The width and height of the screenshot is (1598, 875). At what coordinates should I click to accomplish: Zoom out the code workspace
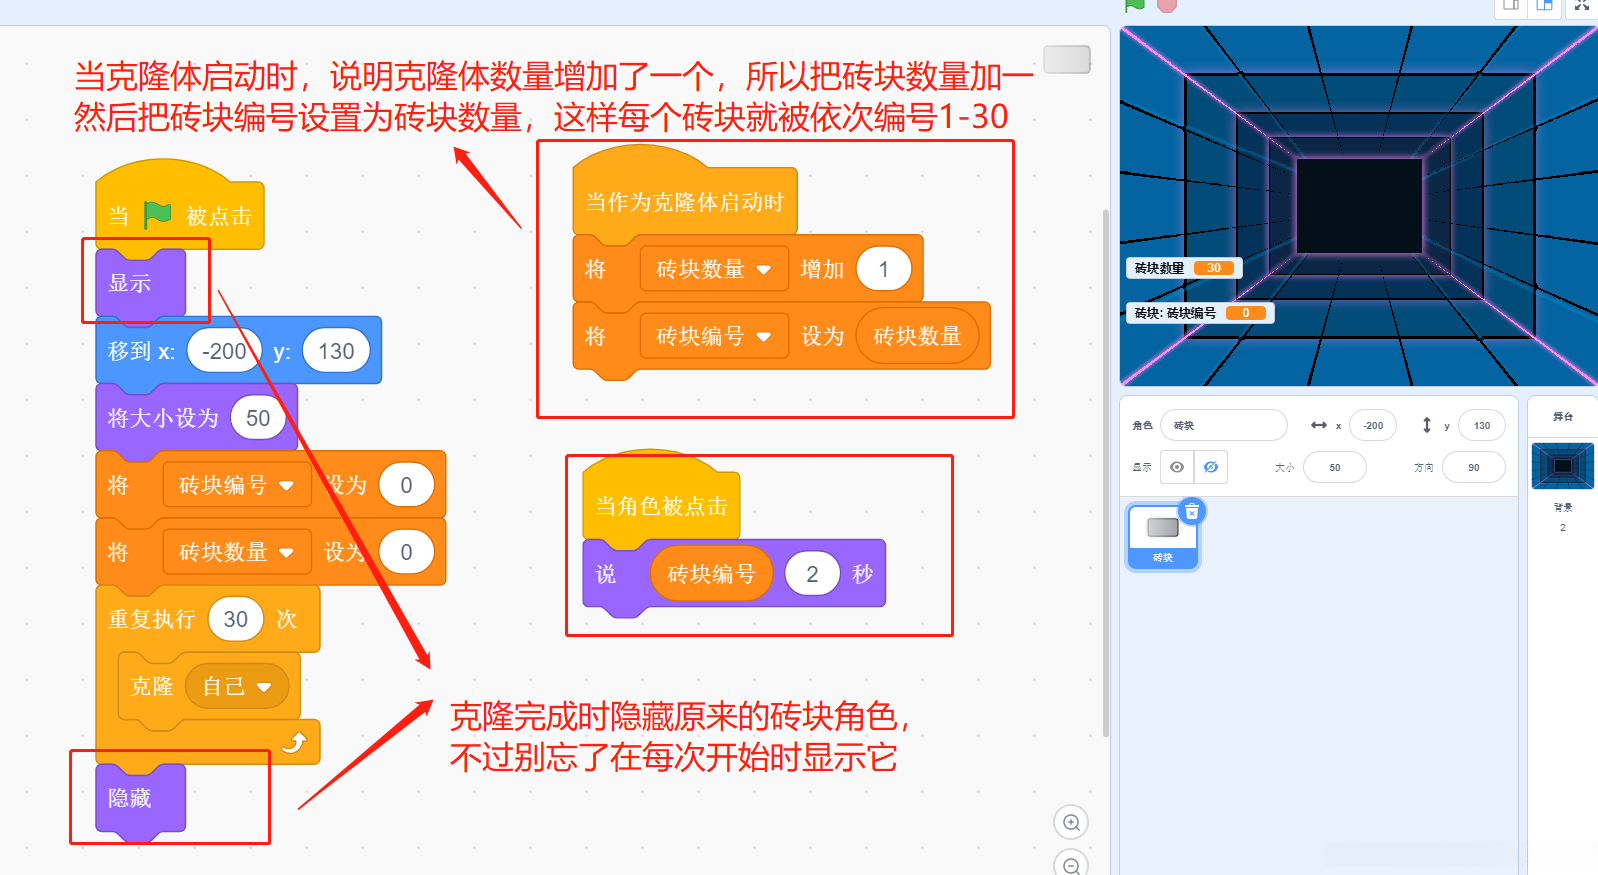coord(1071,864)
